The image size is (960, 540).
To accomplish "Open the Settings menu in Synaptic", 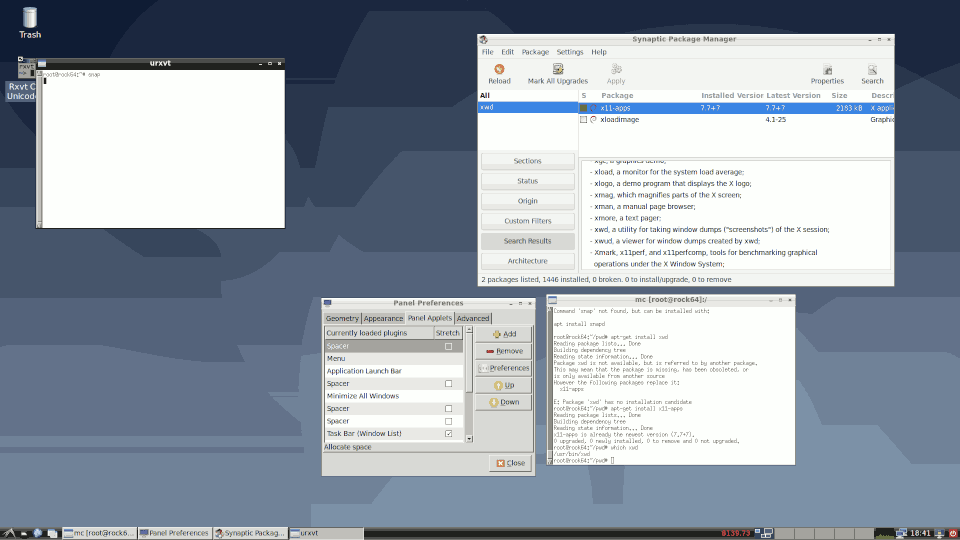I will pos(570,52).
